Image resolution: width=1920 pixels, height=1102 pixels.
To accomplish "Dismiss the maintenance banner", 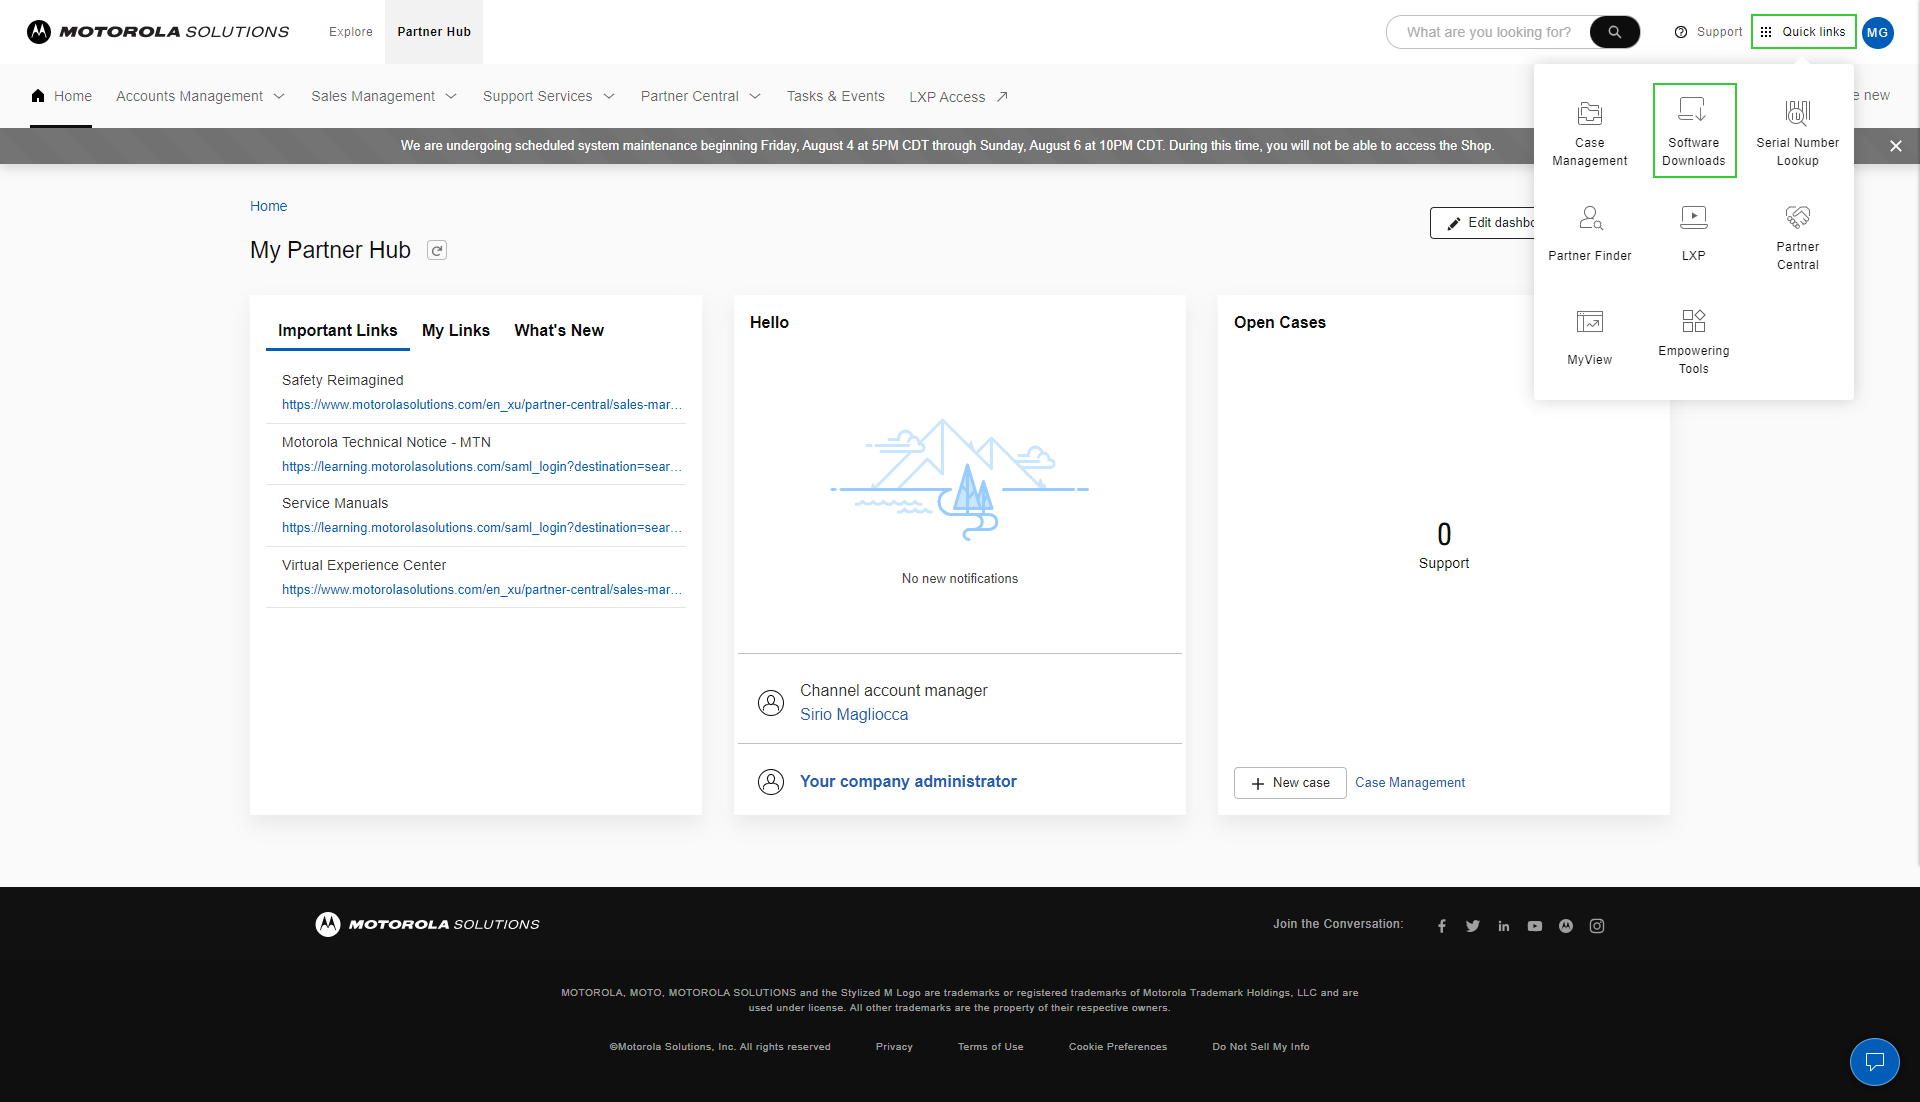I will pos(1896,146).
